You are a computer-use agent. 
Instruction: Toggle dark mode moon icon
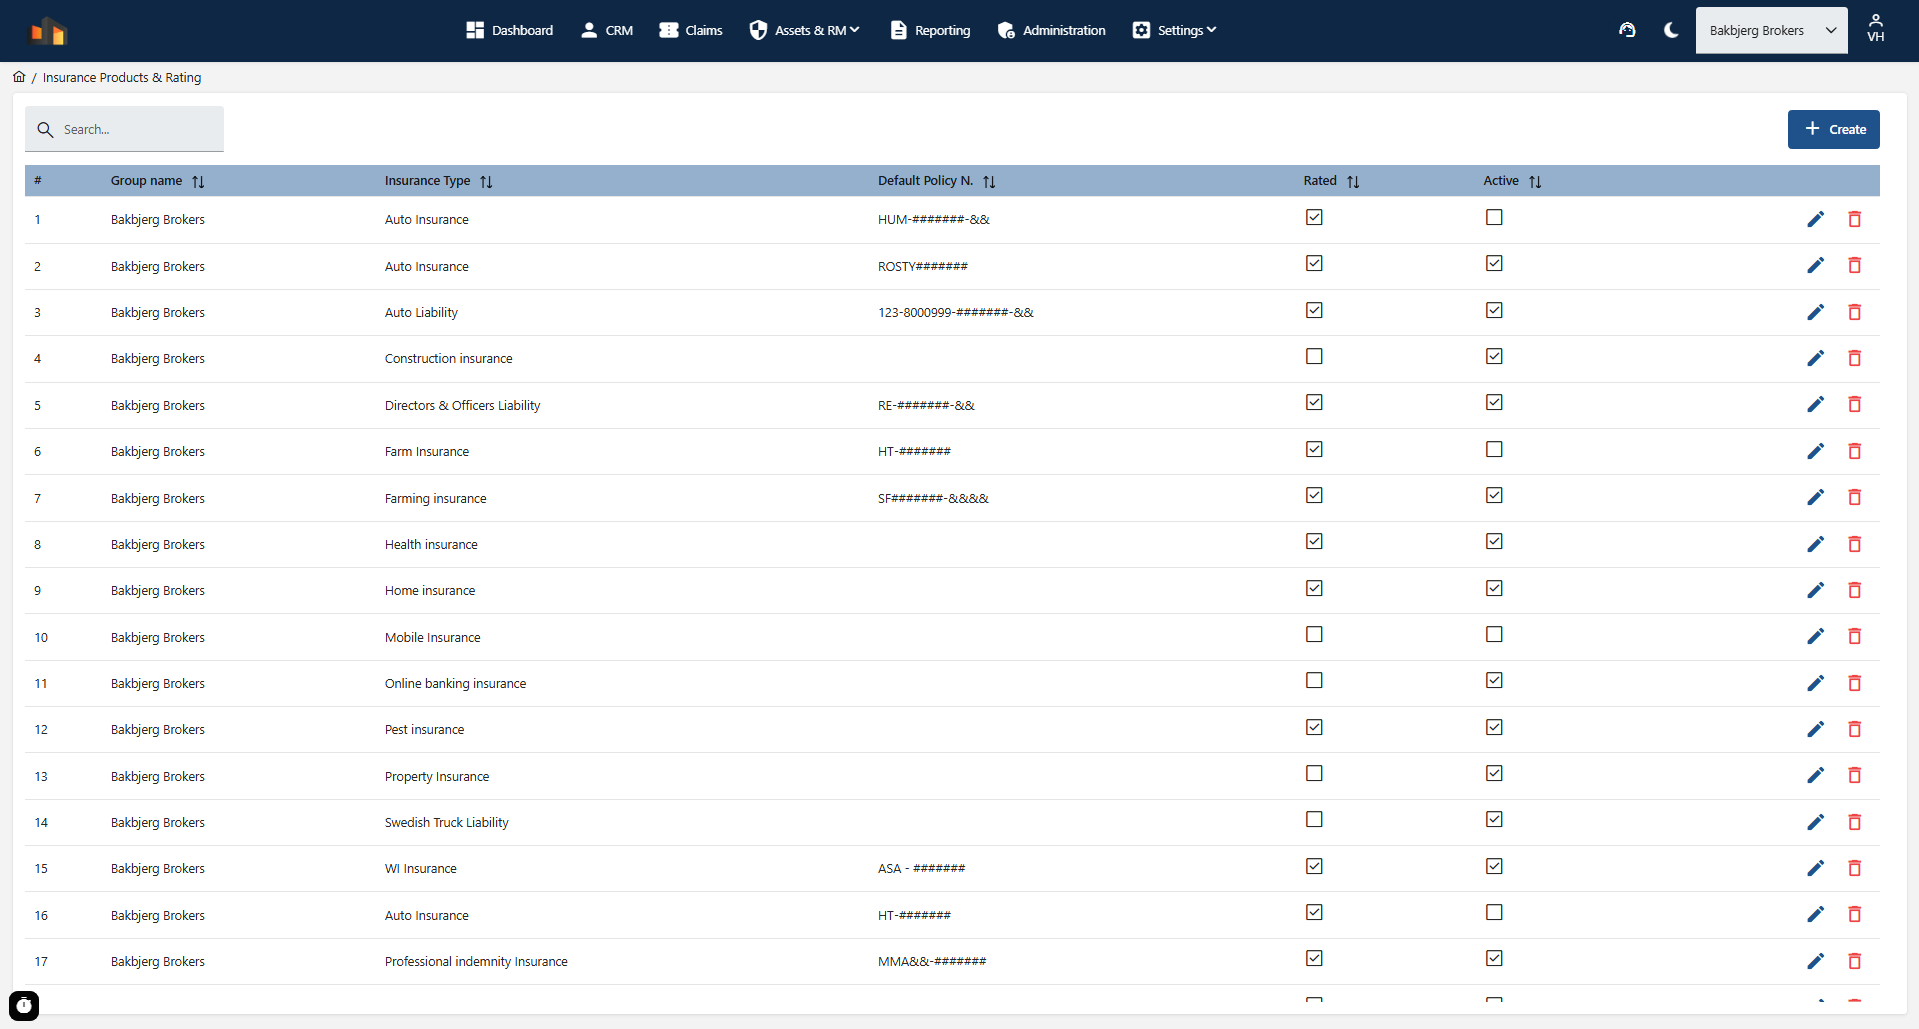[1671, 30]
